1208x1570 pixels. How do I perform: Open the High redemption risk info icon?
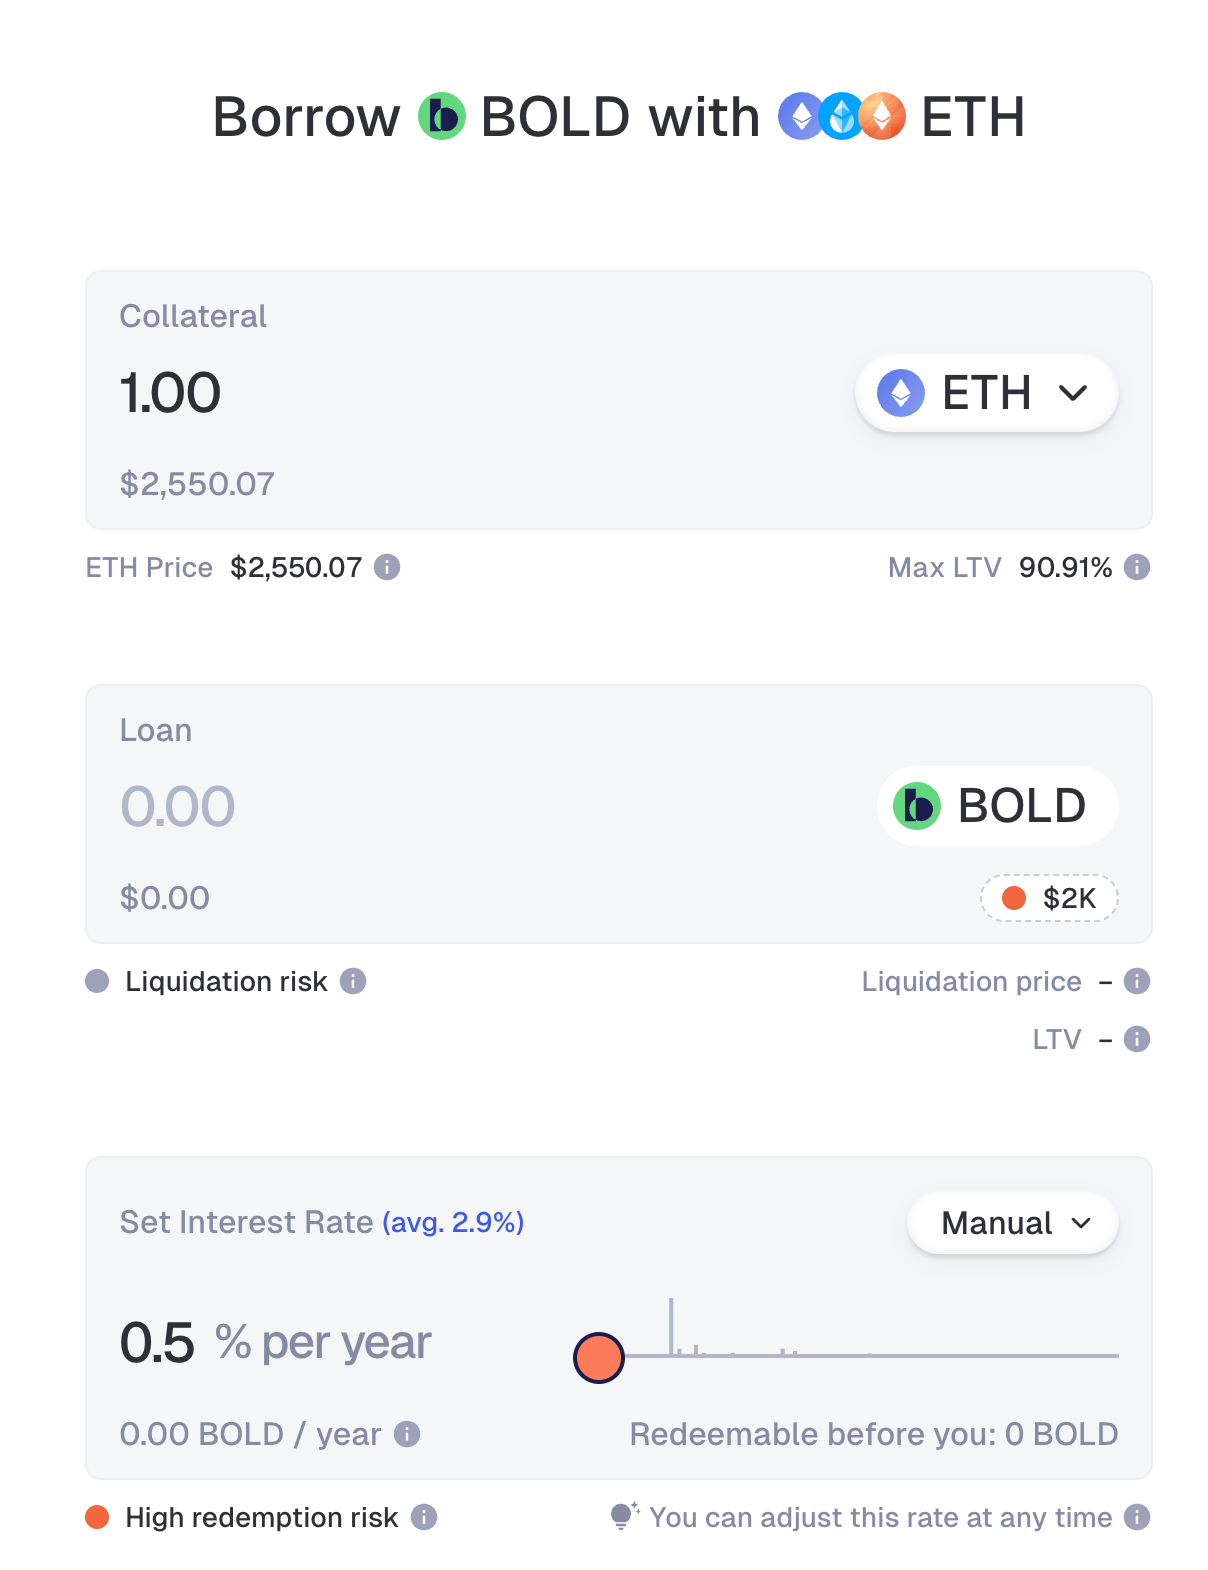coord(424,1518)
